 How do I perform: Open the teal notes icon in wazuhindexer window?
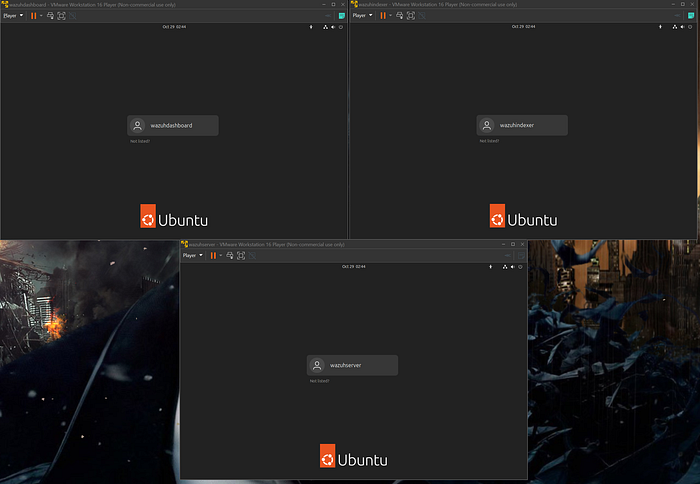pyautogui.click(x=691, y=15)
